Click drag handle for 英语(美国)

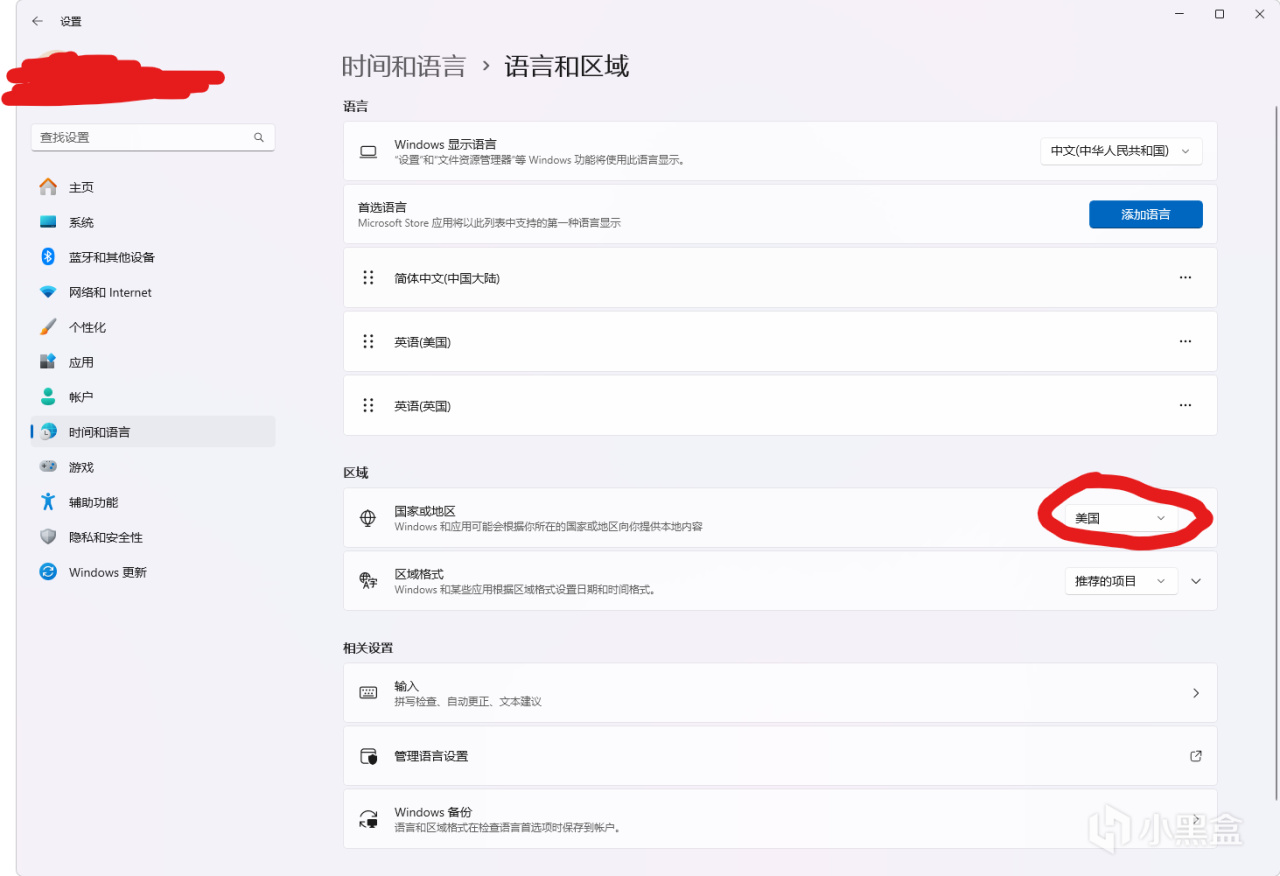[x=368, y=342]
